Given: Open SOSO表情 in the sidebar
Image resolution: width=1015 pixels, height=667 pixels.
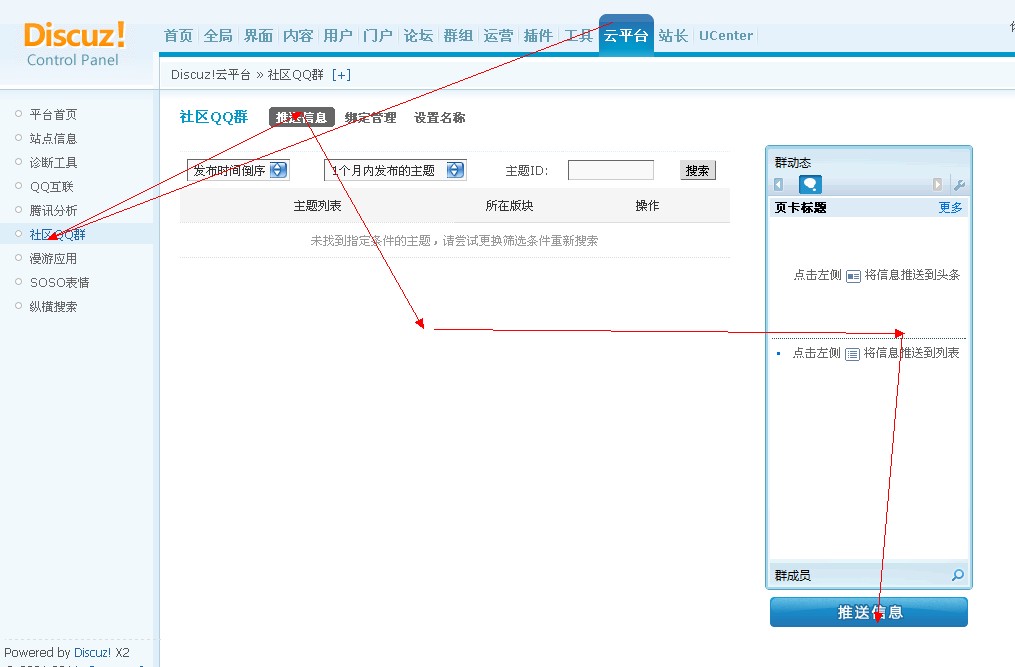Looking at the screenshot, I should (x=60, y=282).
